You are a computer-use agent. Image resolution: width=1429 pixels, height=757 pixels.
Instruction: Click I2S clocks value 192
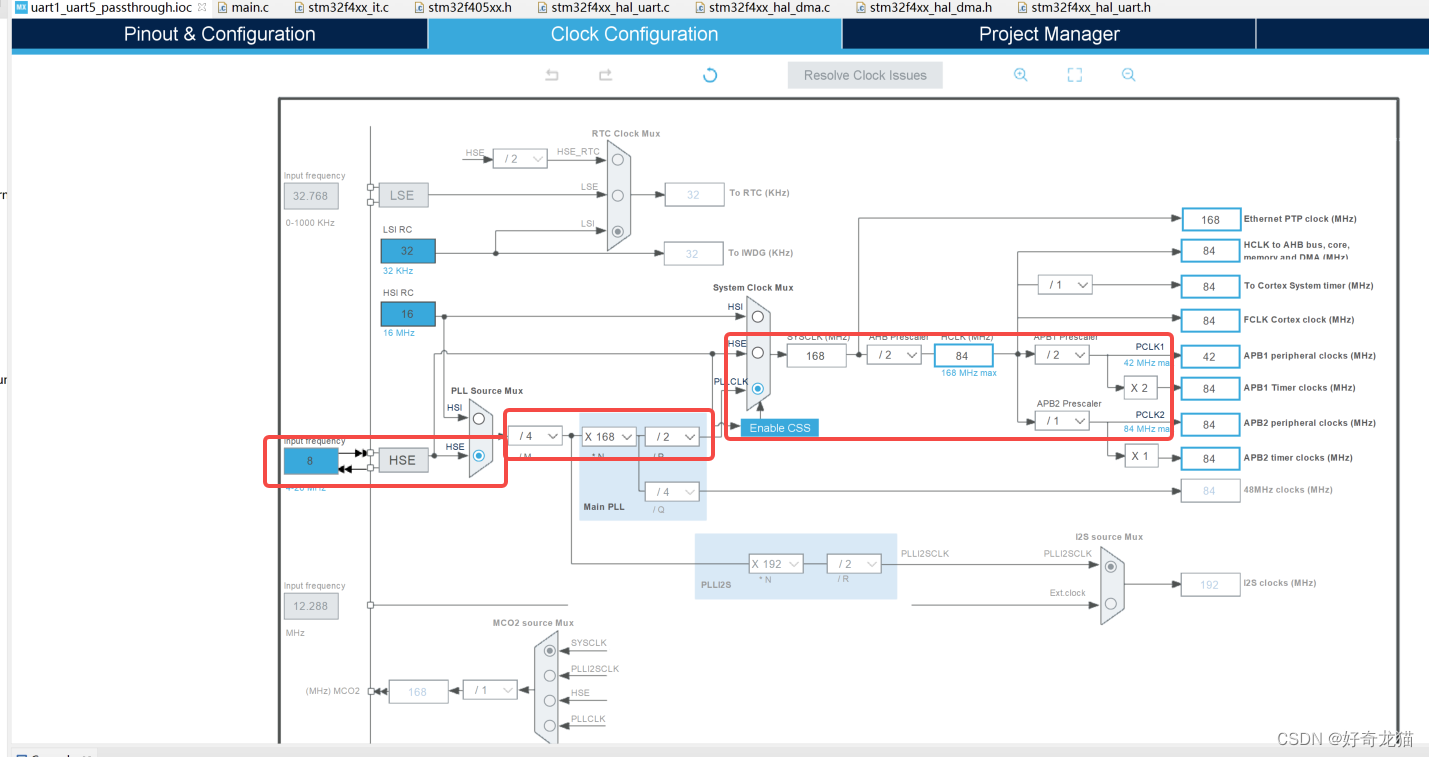pos(1210,584)
